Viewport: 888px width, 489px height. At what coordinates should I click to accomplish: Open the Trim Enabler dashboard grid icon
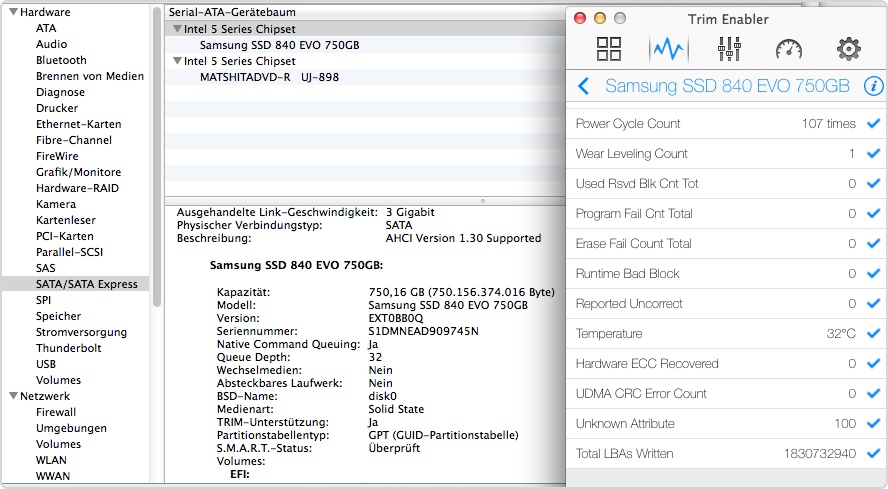pos(609,49)
